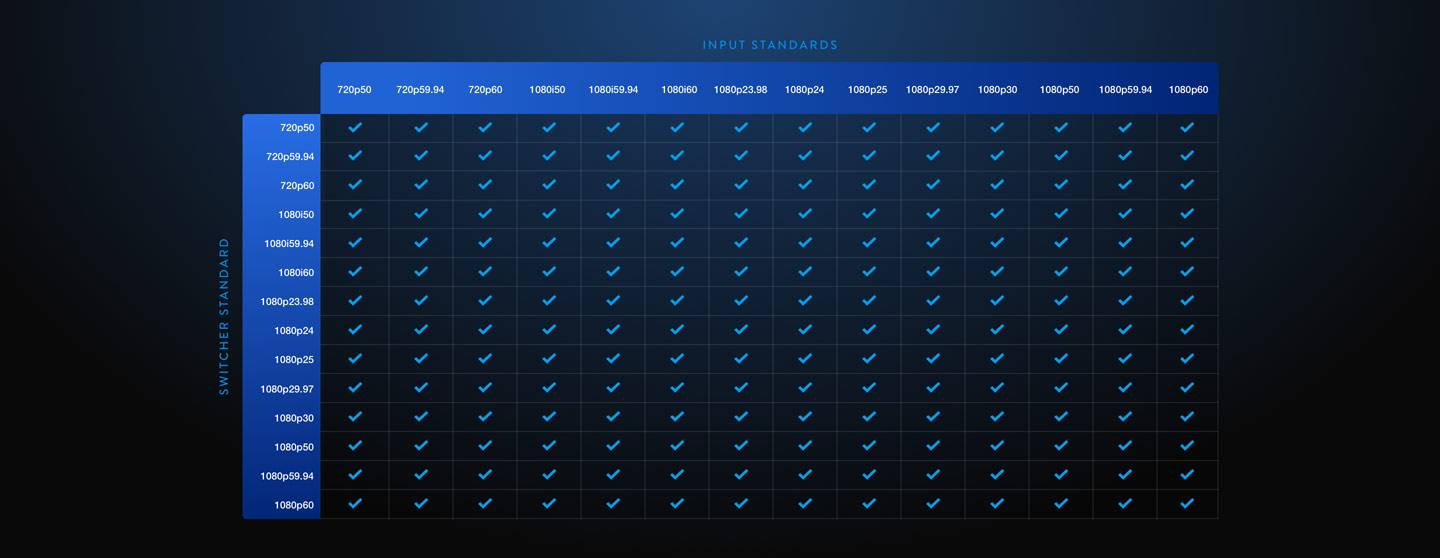
Task: Click checkmark at 720p60 row, 1080p59.94 column
Action: coord(1125,185)
